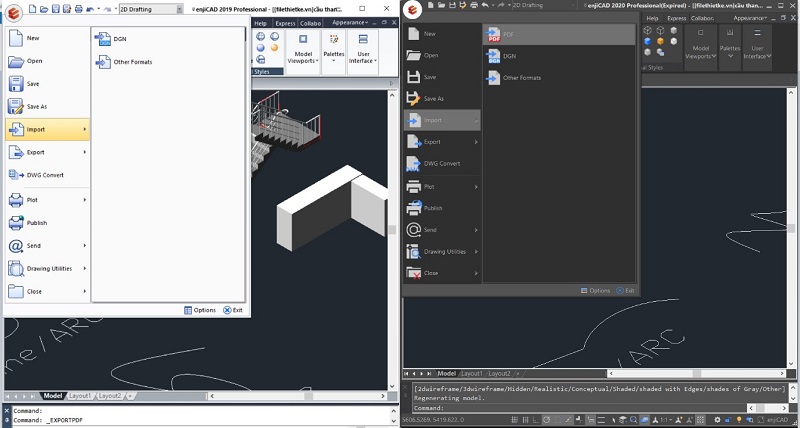
Task: Import PDF file in enjiCAD 2020
Action: click(559, 35)
